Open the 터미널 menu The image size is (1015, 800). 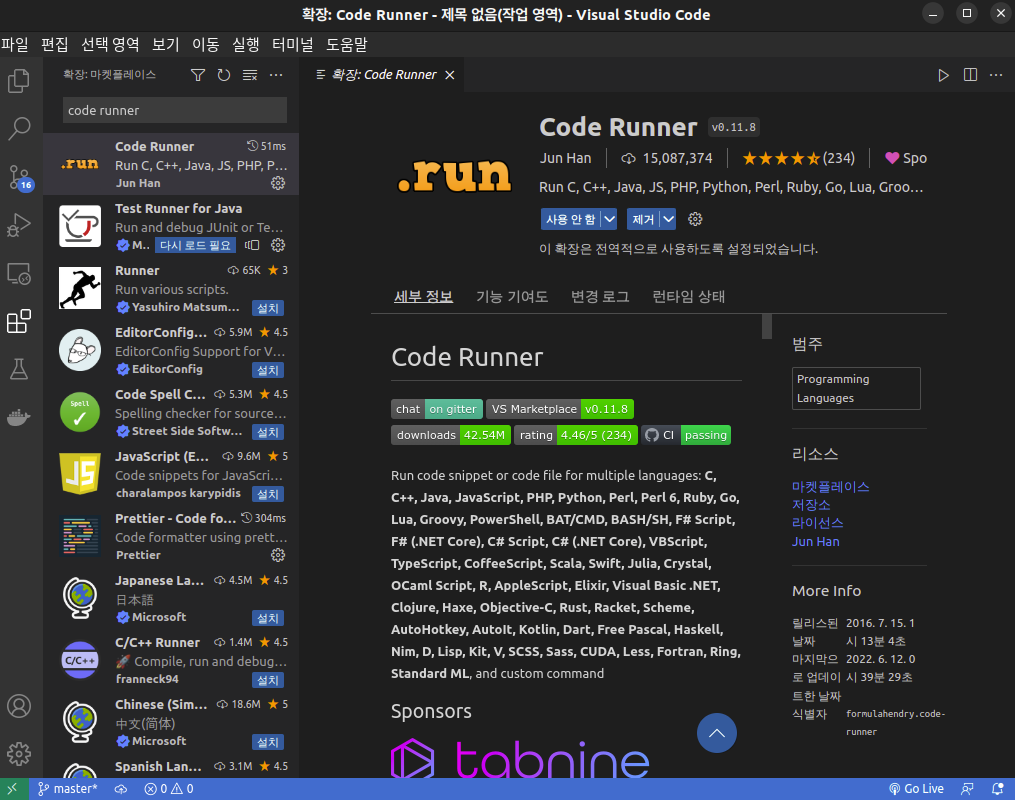click(x=293, y=45)
